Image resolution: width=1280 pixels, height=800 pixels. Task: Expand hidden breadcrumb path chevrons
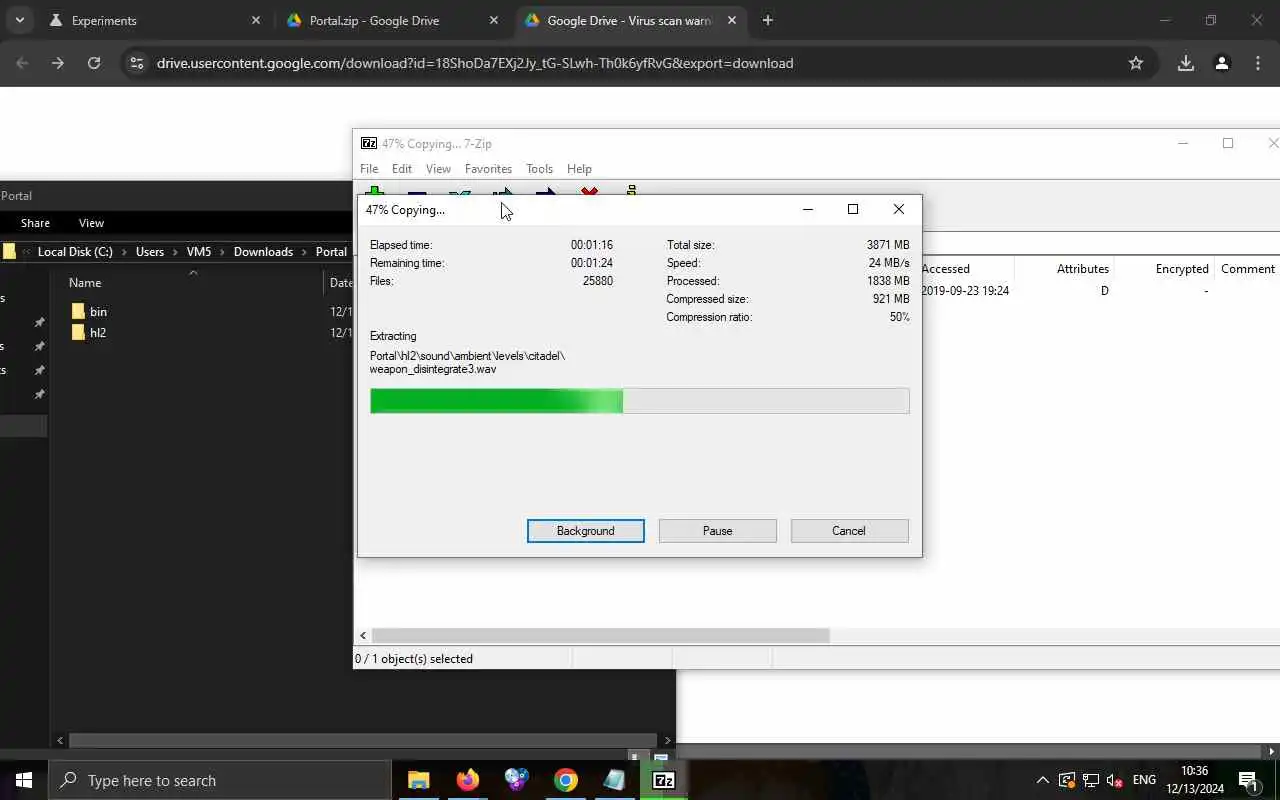[27, 252]
